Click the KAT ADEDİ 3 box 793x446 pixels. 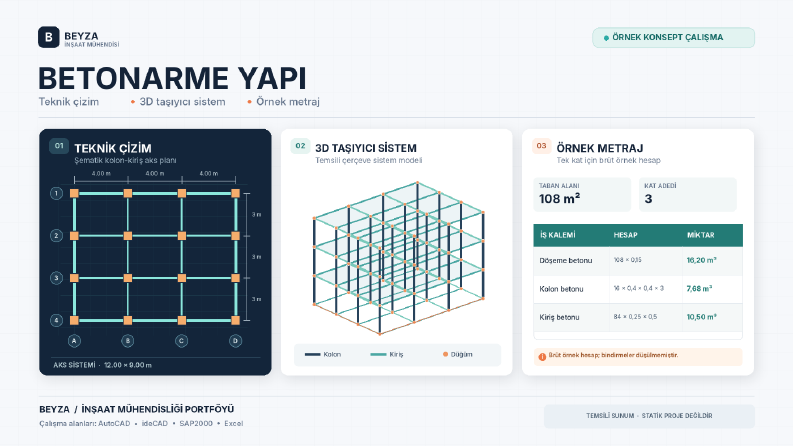[688, 194]
